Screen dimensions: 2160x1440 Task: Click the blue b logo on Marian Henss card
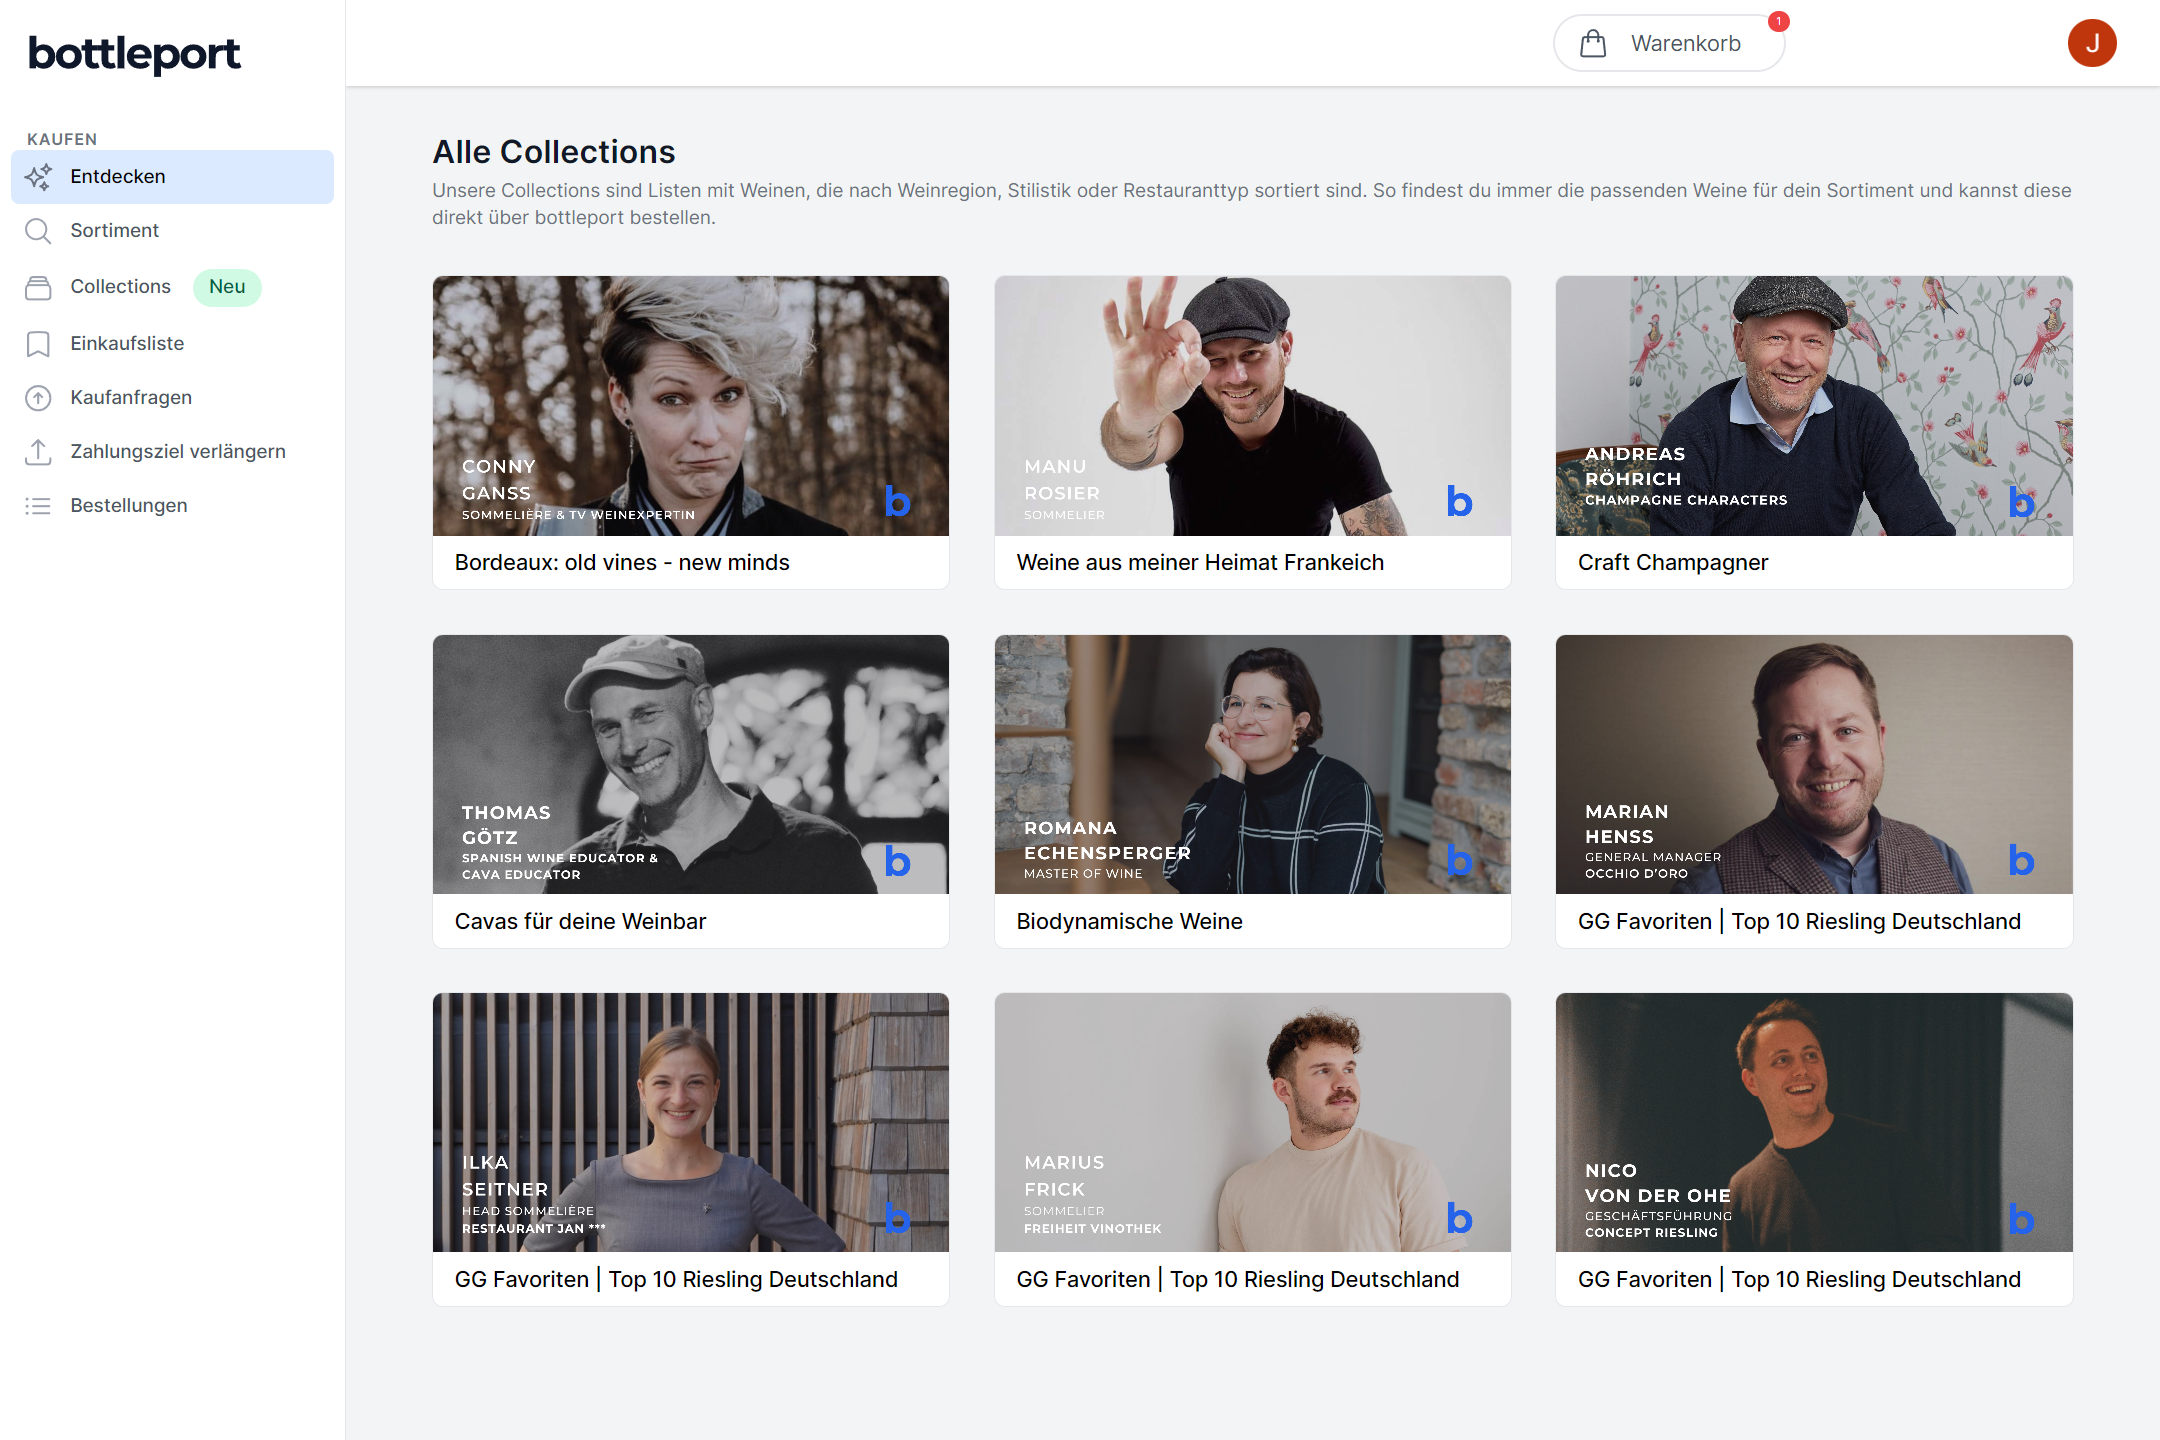(2021, 860)
